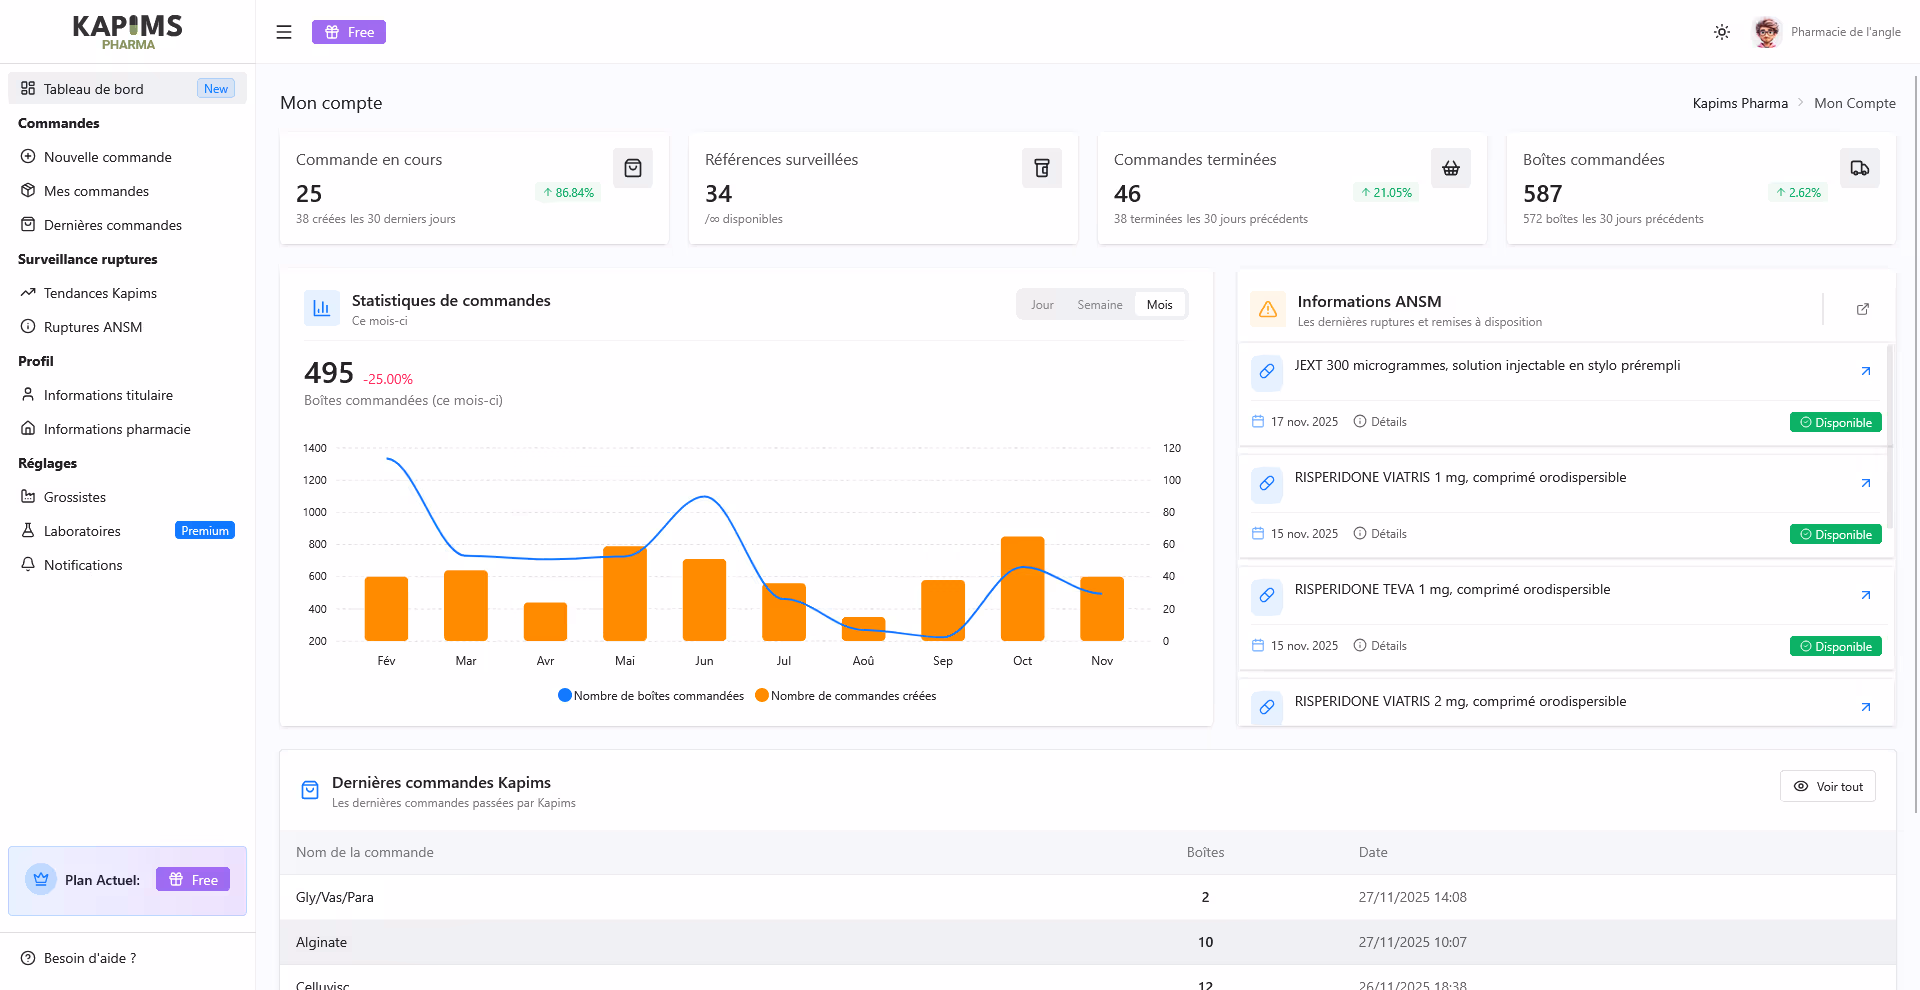Hide the Nombre de boîtes commandées legend series

coord(650,695)
